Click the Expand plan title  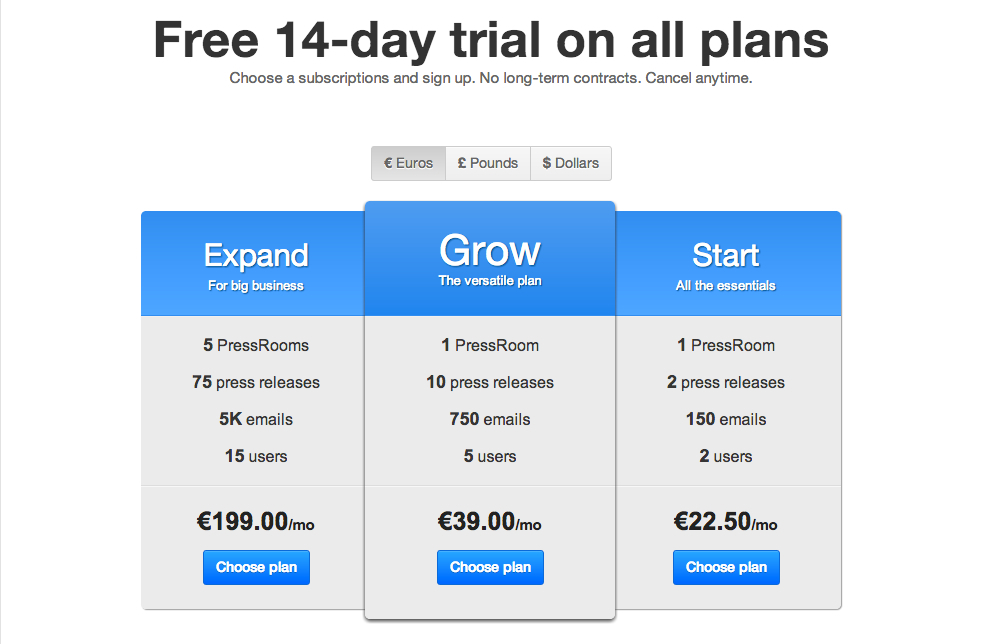point(256,255)
